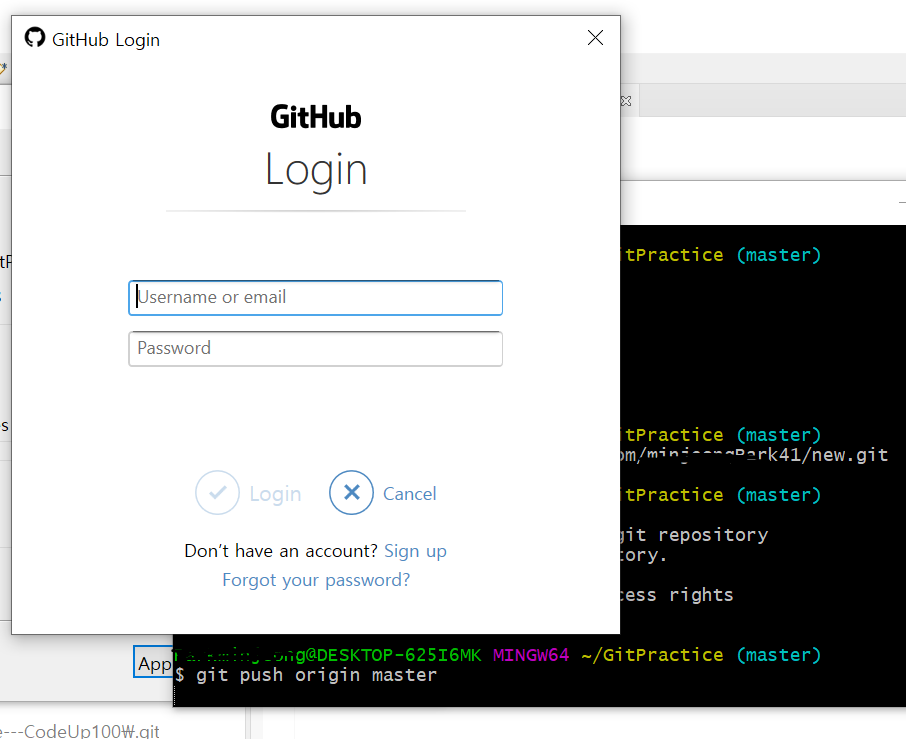Click the Cancel X circle icon

tap(351, 493)
